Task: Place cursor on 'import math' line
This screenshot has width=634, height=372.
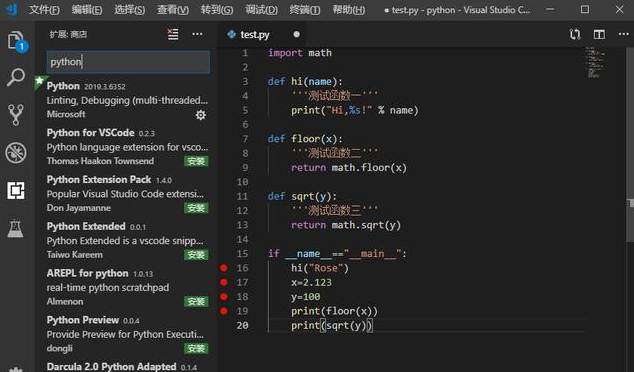Action: click(x=300, y=53)
